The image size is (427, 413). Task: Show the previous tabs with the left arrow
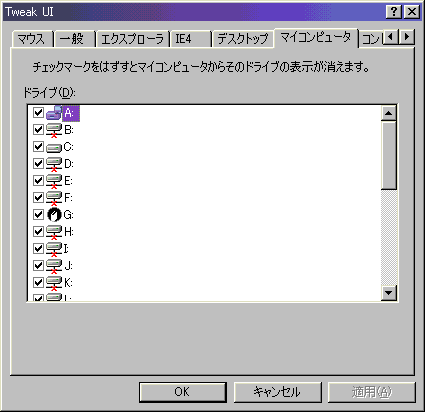coord(391,37)
